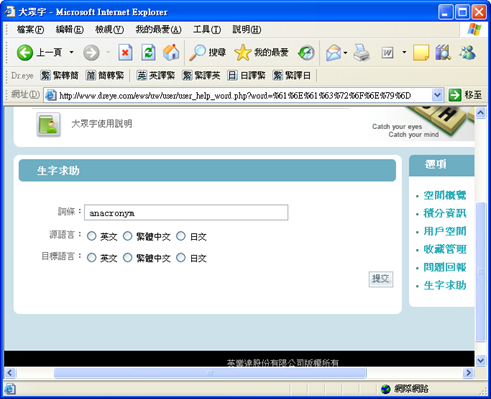The height and width of the screenshot is (399, 491).
Task: Open the 工具(T) menu
Action: [207, 30]
